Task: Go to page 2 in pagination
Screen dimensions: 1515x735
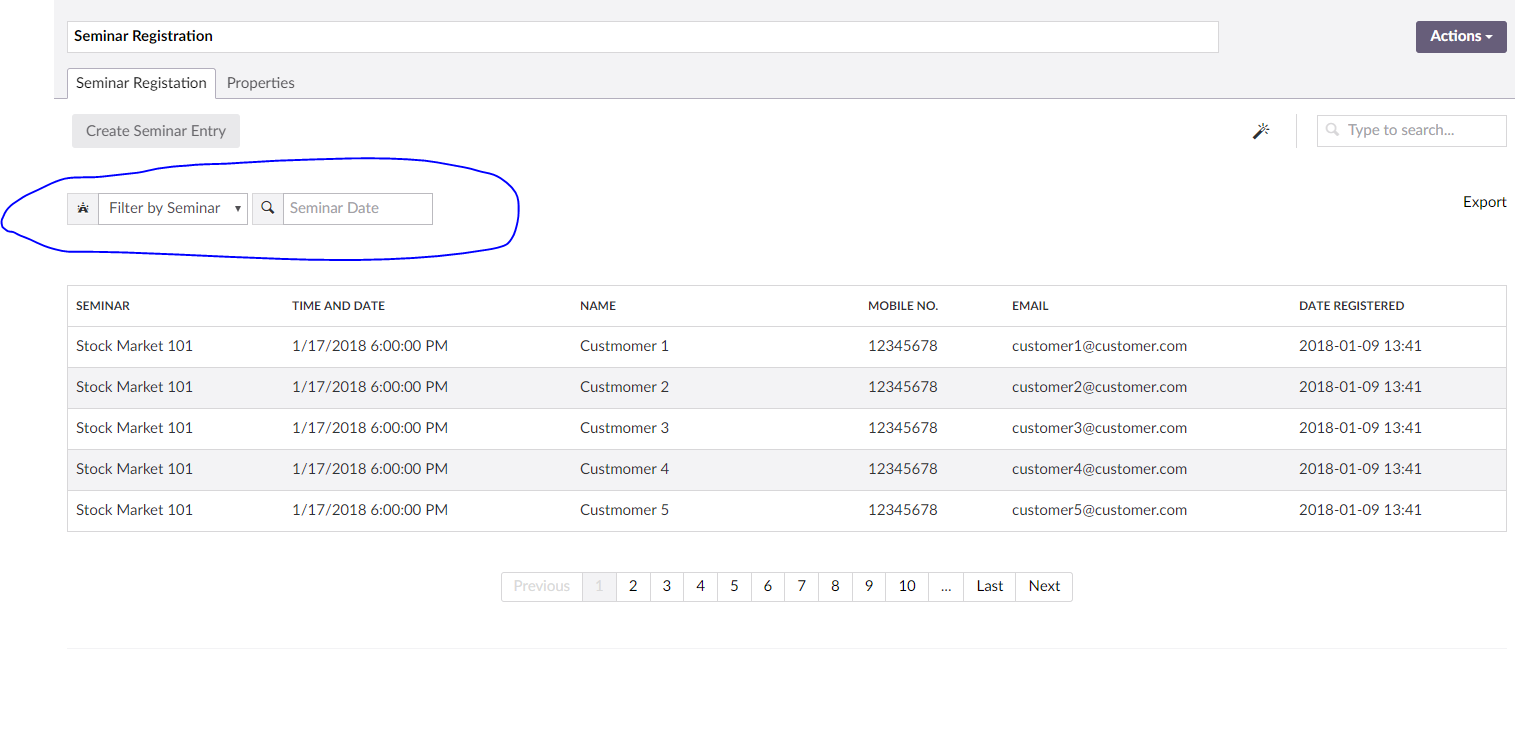Action: pyautogui.click(x=633, y=586)
